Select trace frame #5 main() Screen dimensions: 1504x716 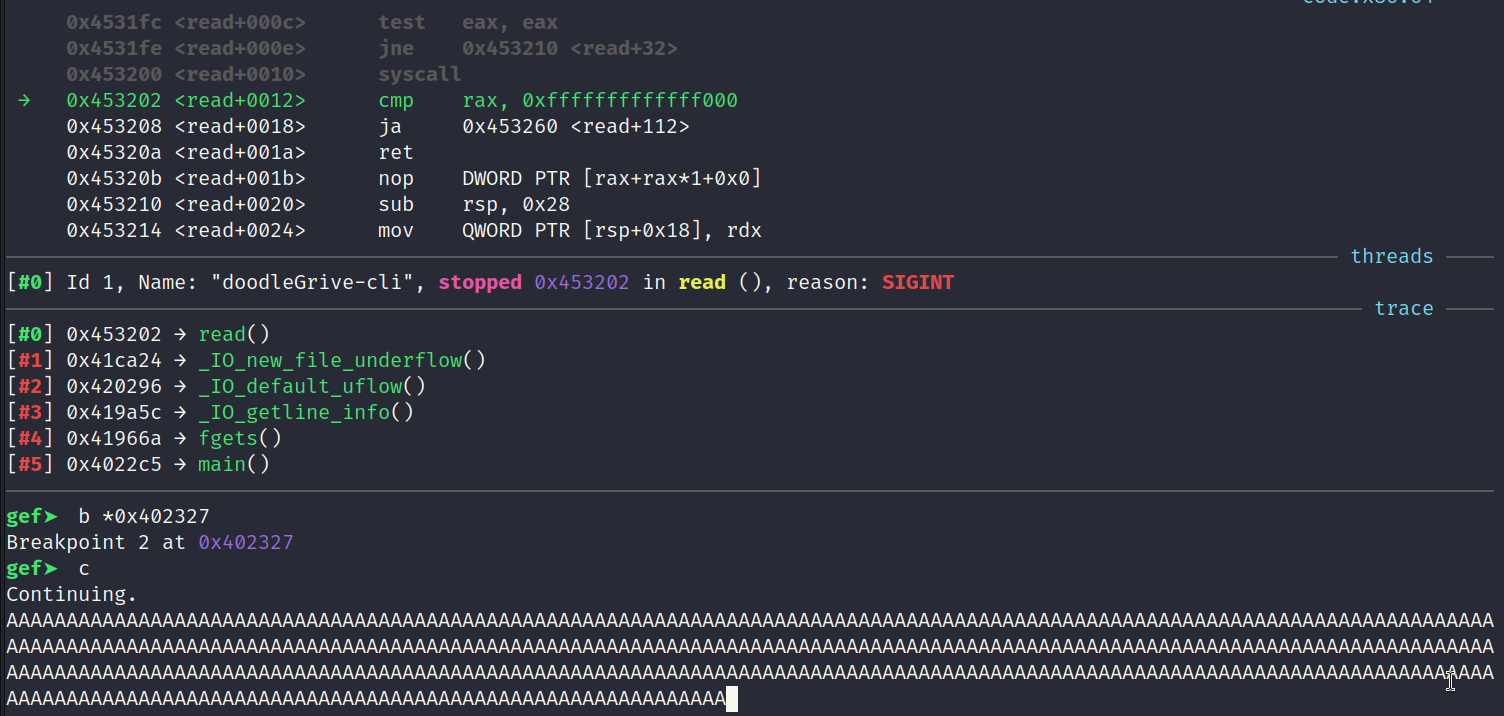(138, 464)
